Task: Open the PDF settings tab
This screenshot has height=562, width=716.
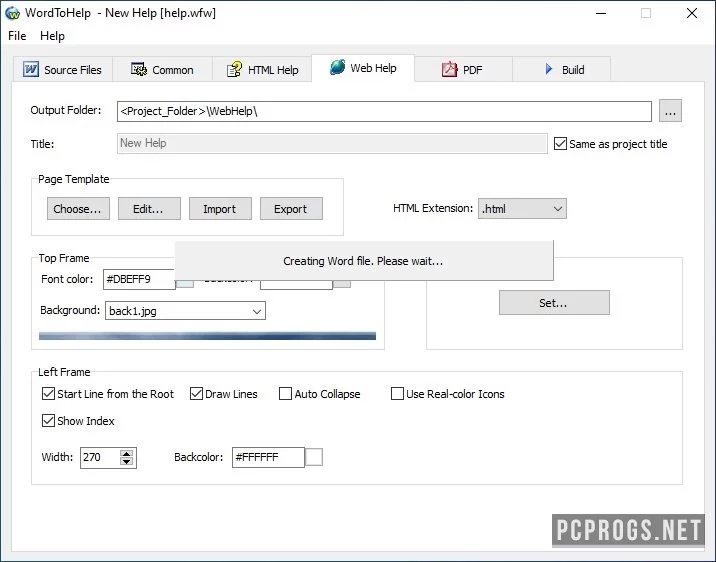Action: click(463, 69)
